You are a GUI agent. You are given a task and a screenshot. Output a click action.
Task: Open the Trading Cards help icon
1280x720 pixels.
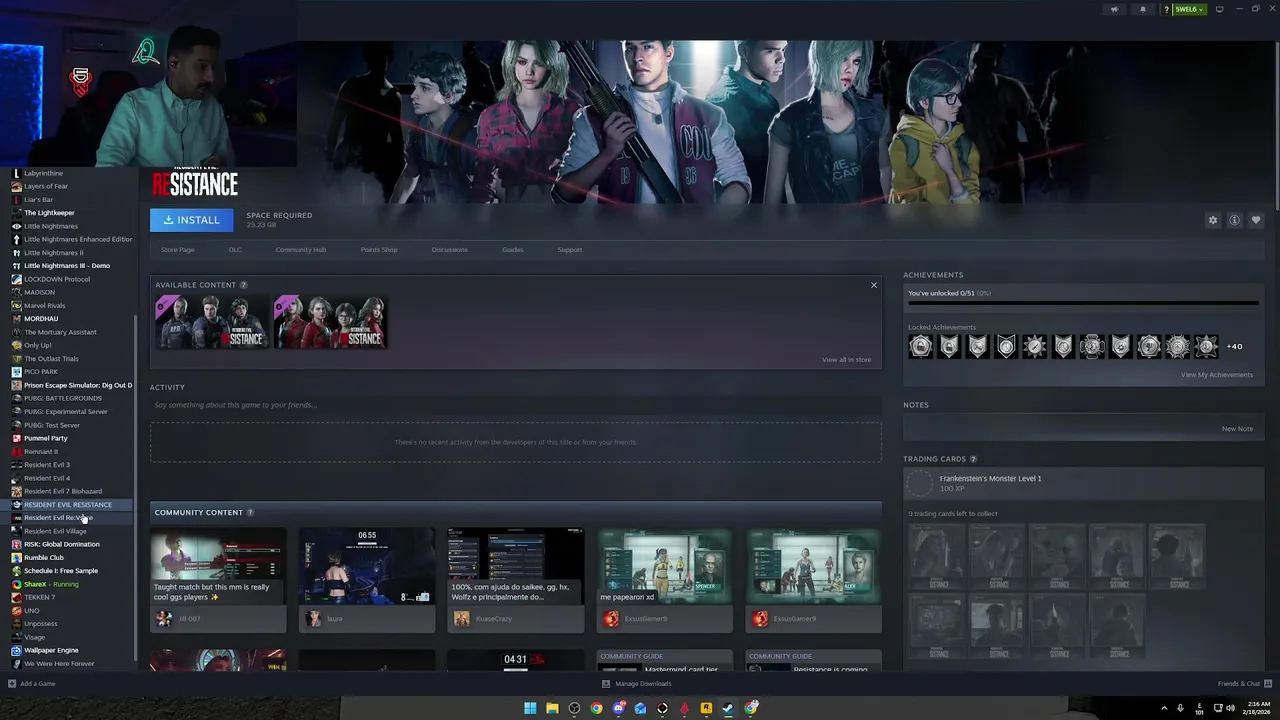[973, 459]
